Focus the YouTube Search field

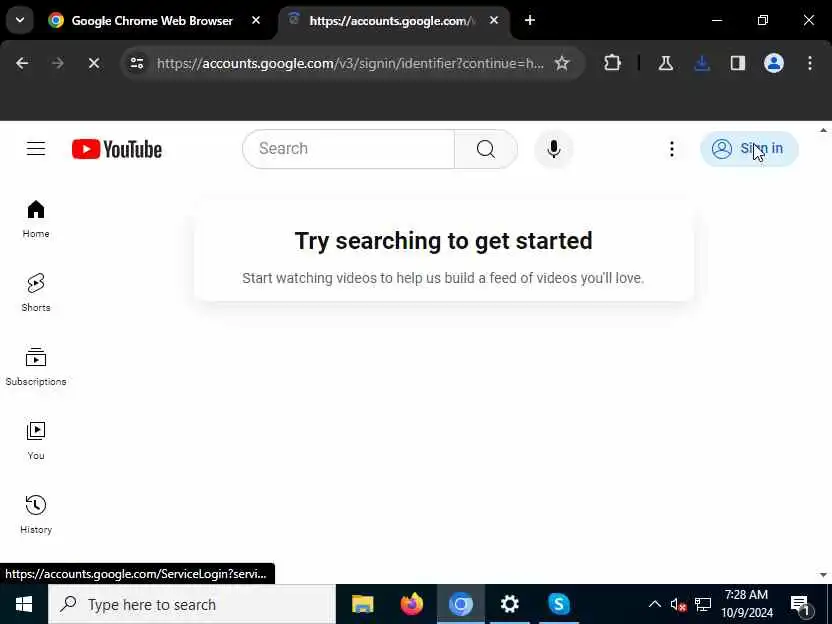(x=348, y=149)
